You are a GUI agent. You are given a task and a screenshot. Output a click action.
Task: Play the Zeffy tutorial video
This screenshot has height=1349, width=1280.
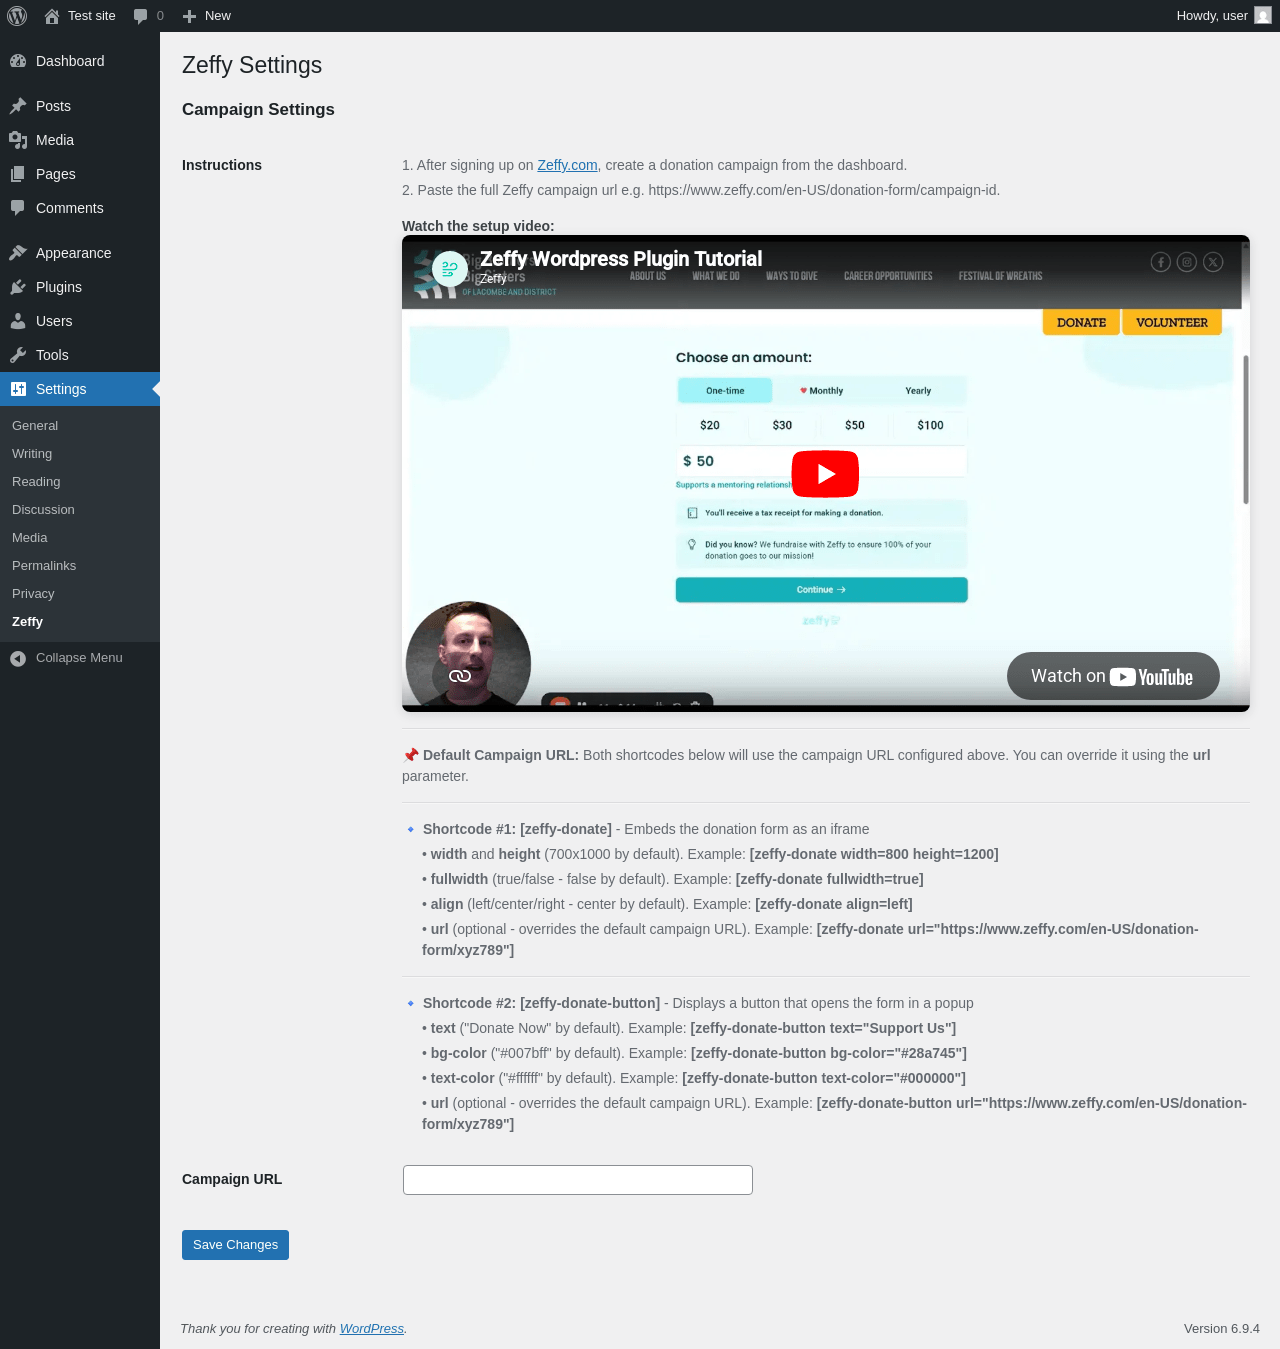click(x=825, y=474)
